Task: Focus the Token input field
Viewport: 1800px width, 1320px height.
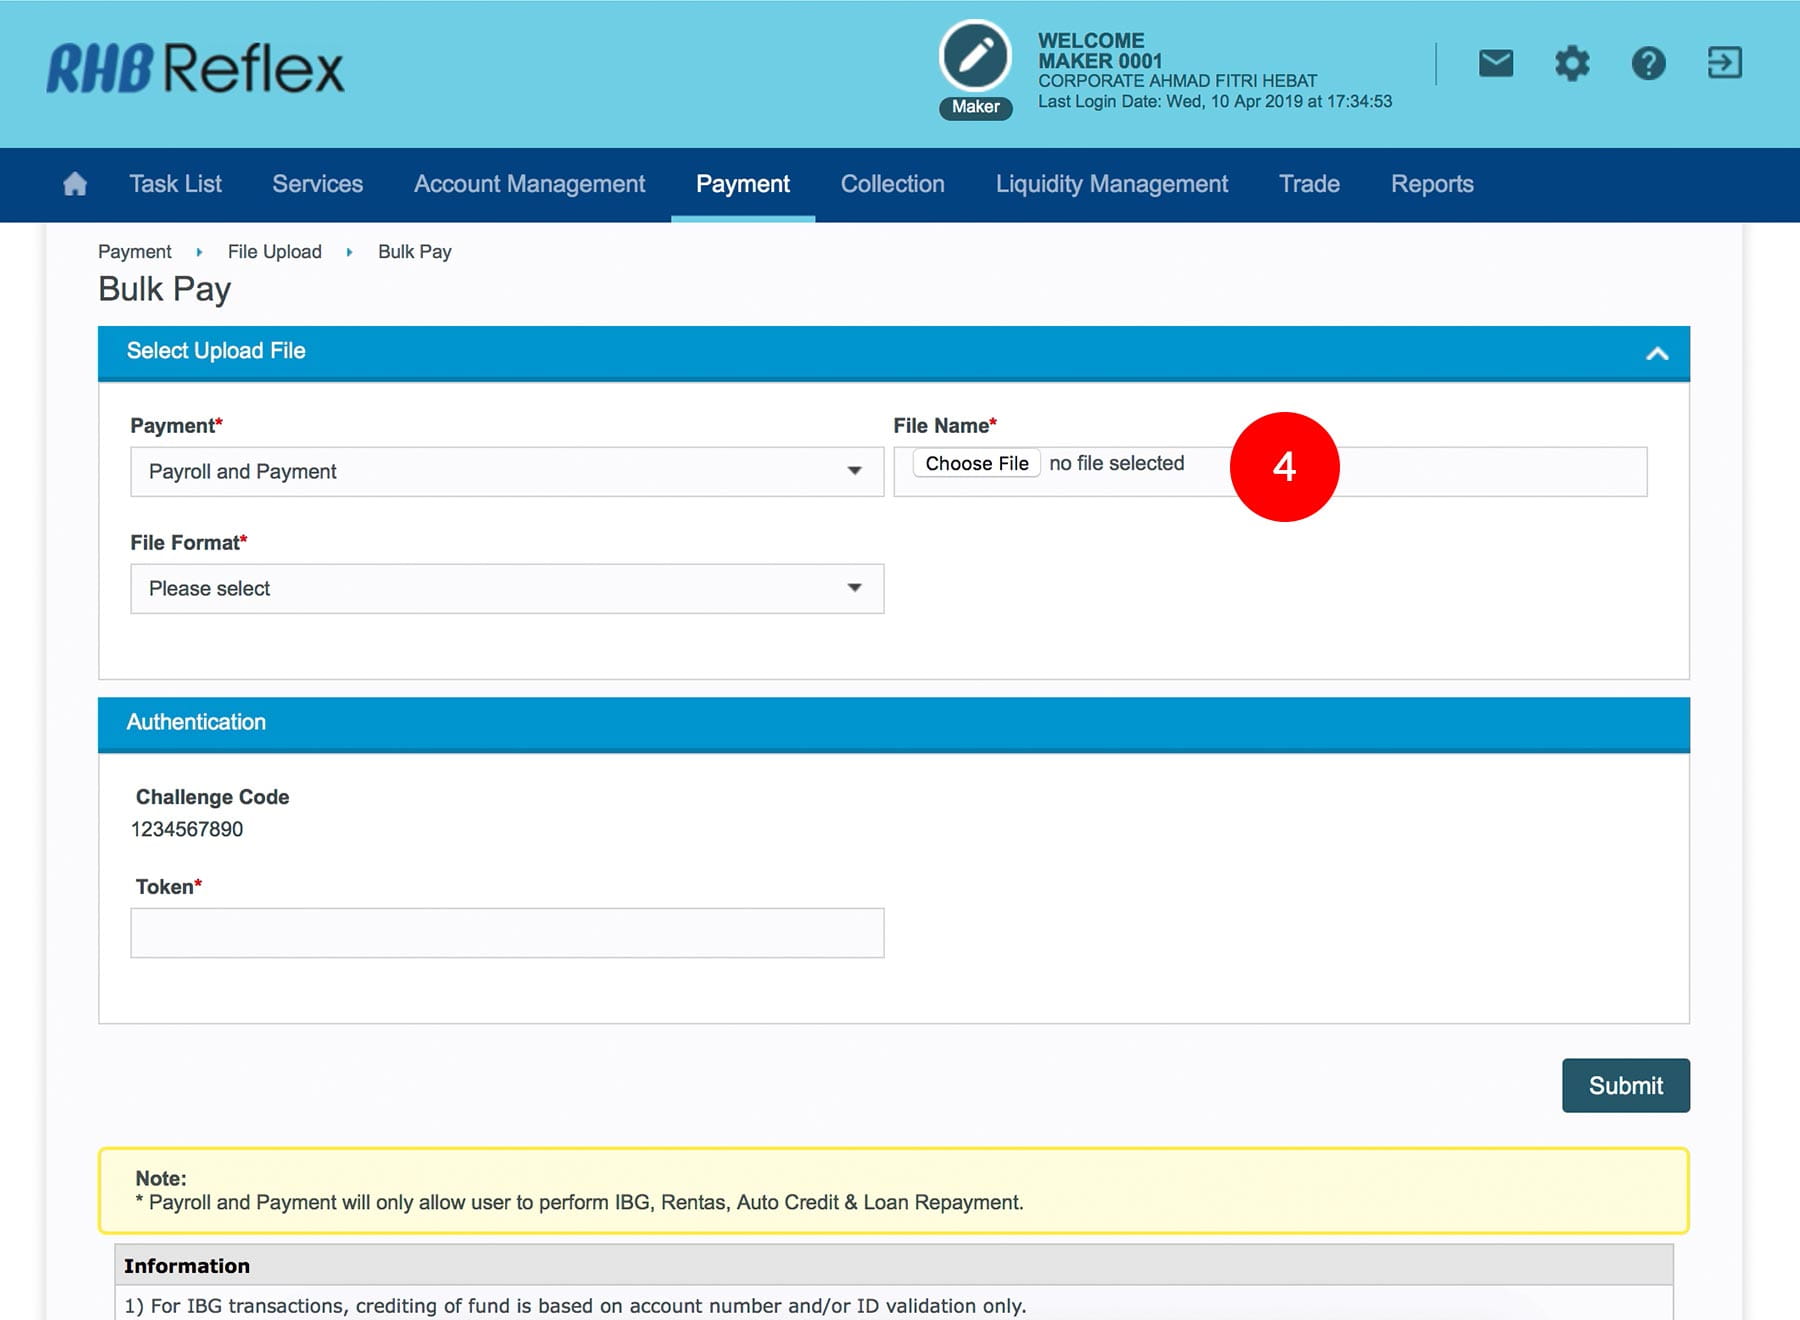Action: pyautogui.click(x=506, y=933)
